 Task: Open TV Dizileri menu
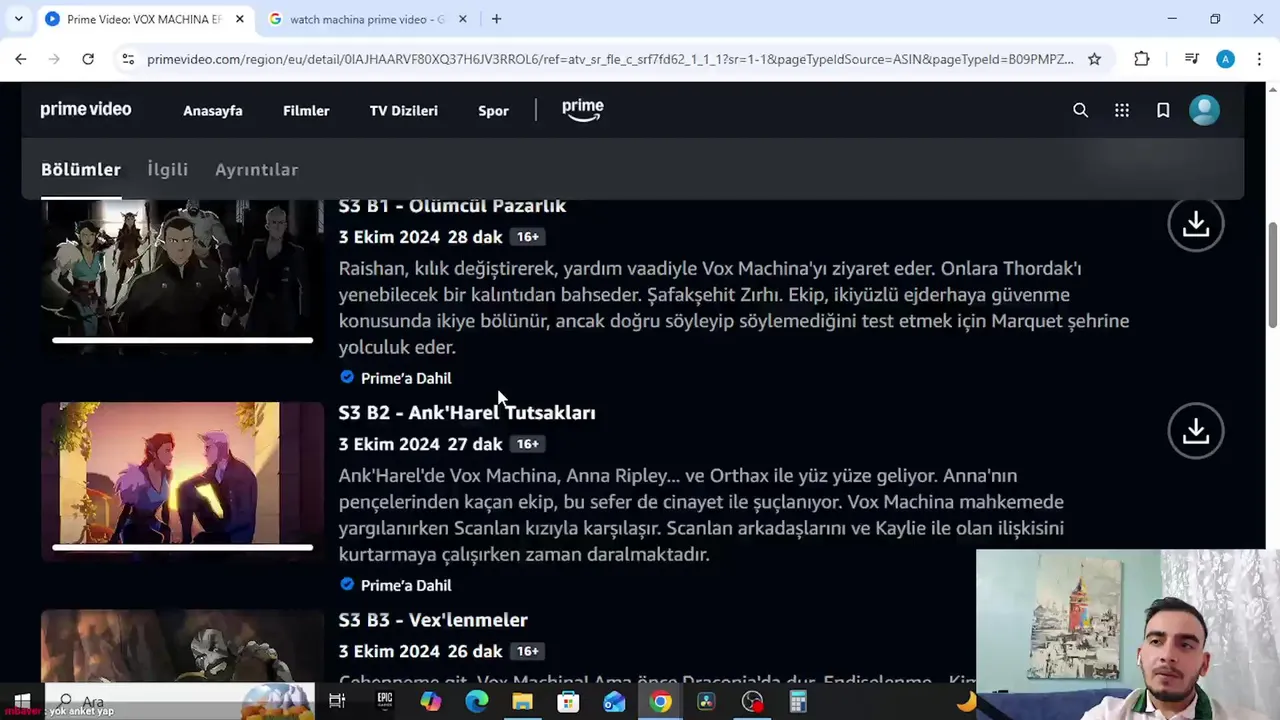(x=404, y=111)
